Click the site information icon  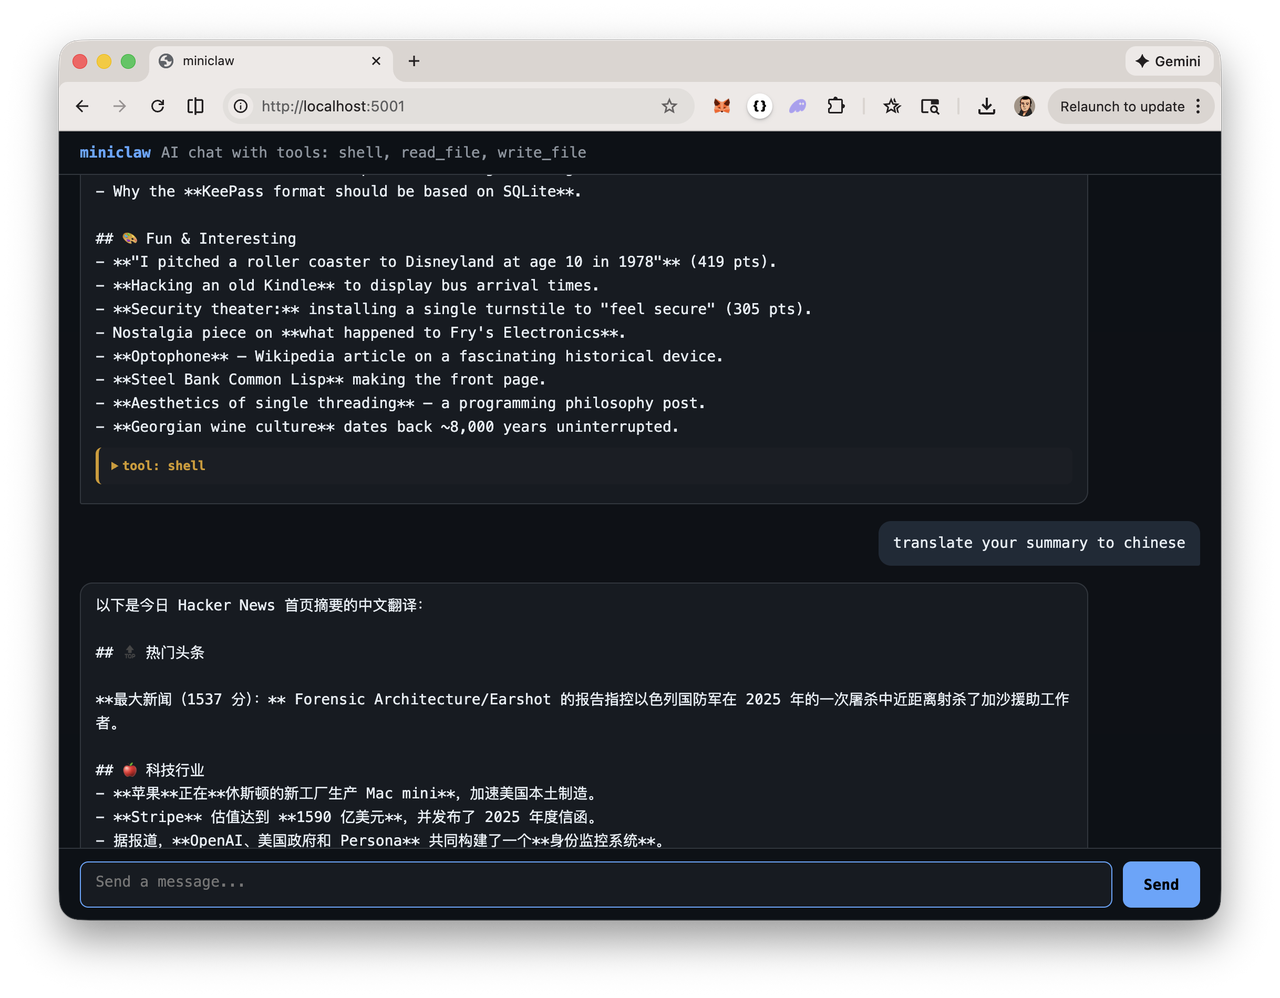[241, 106]
